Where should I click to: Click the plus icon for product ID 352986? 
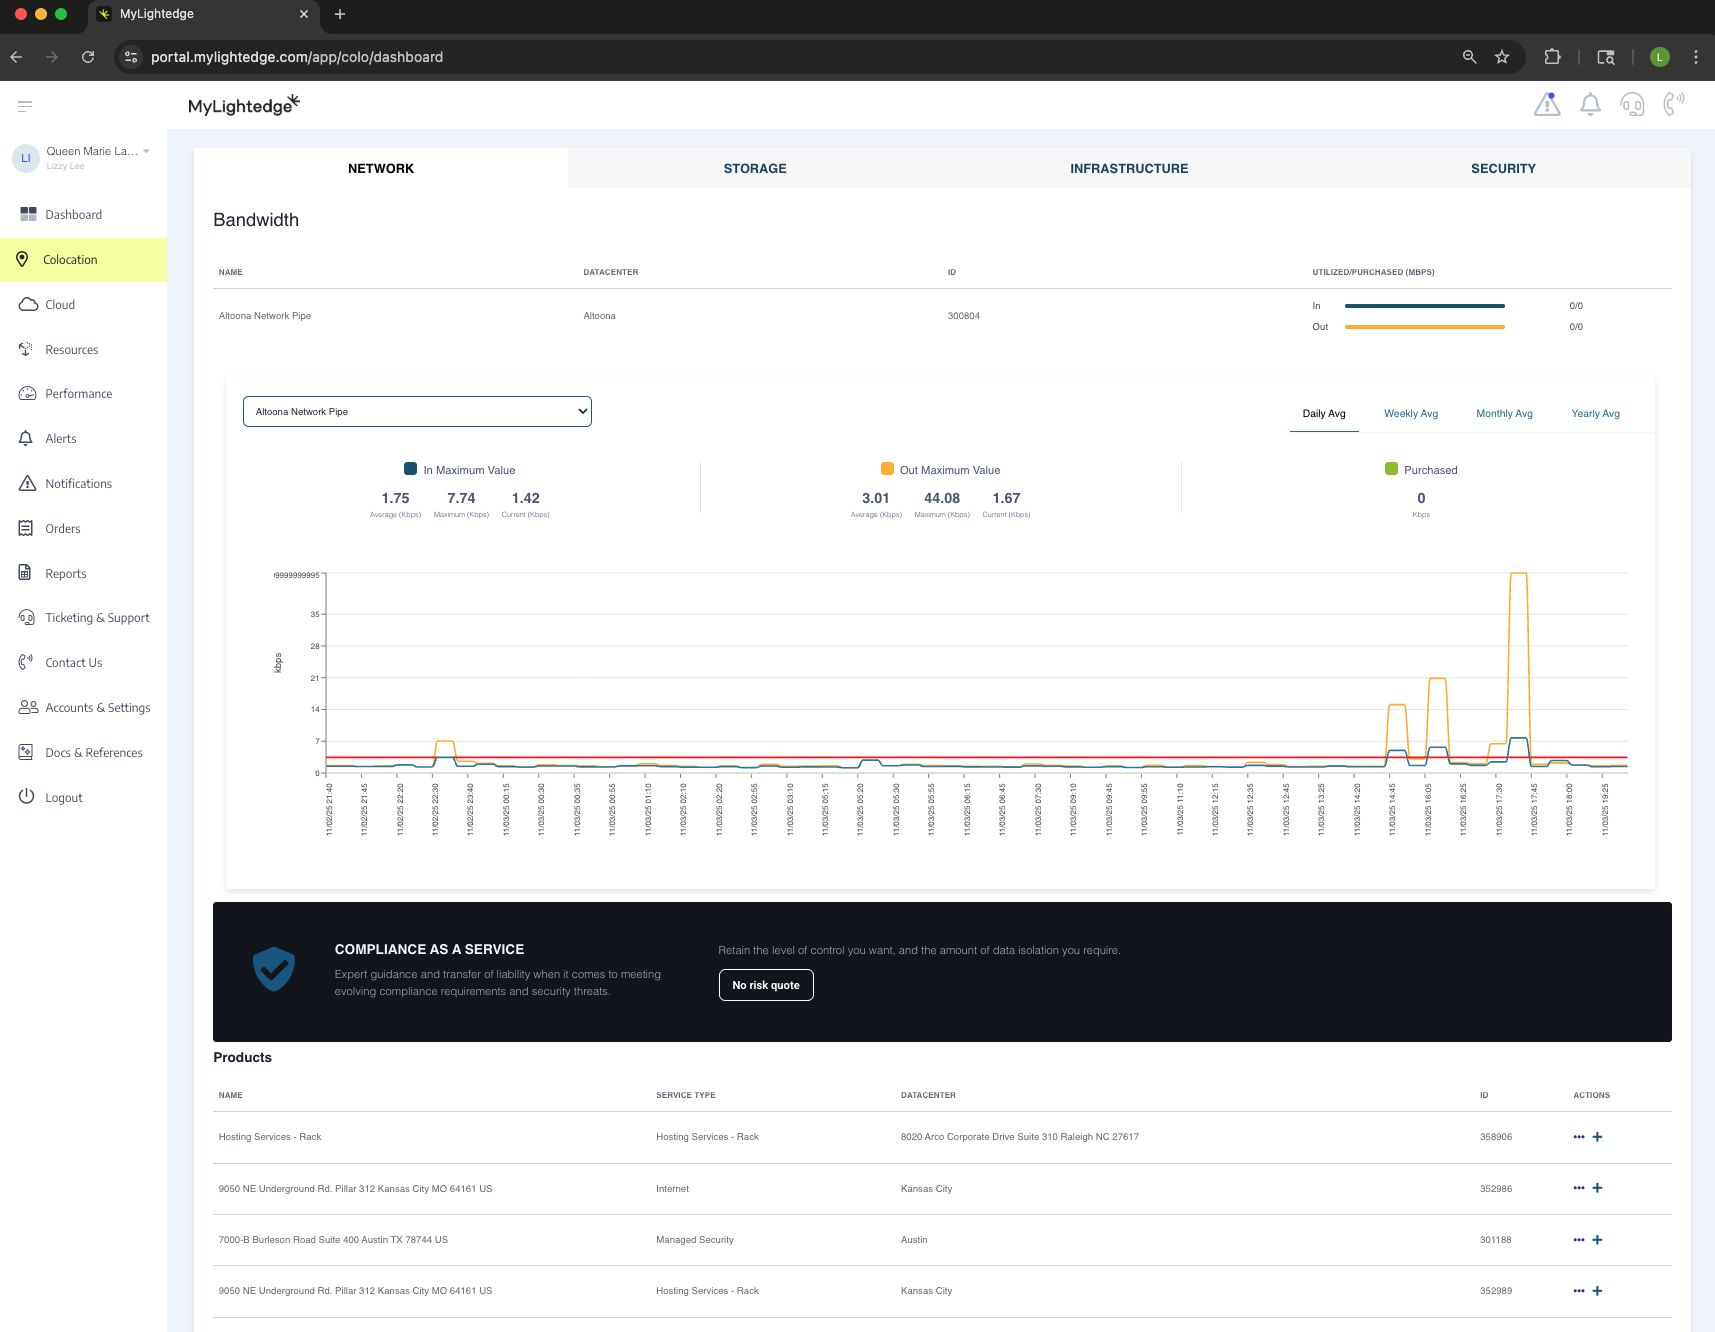[x=1597, y=1188]
